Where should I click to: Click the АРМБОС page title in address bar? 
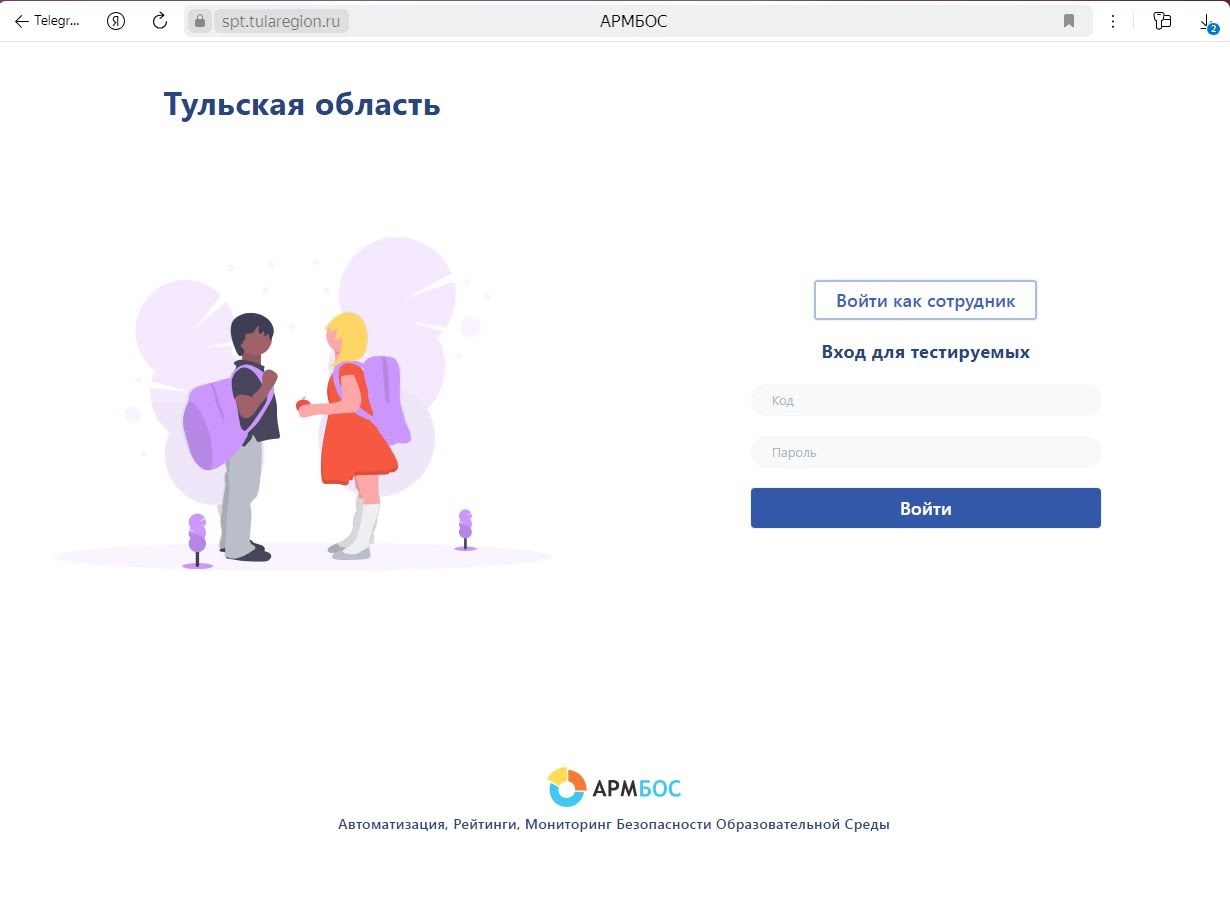pyautogui.click(x=633, y=21)
